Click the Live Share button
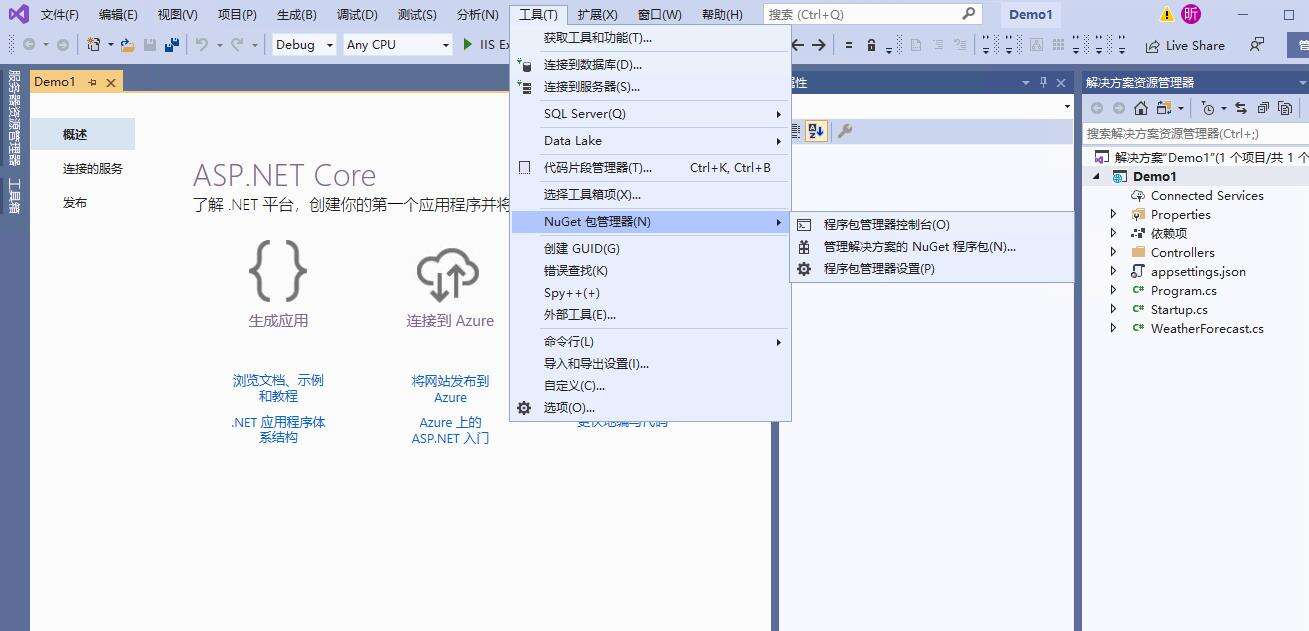Viewport: 1309px width, 631px height. [1185, 45]
